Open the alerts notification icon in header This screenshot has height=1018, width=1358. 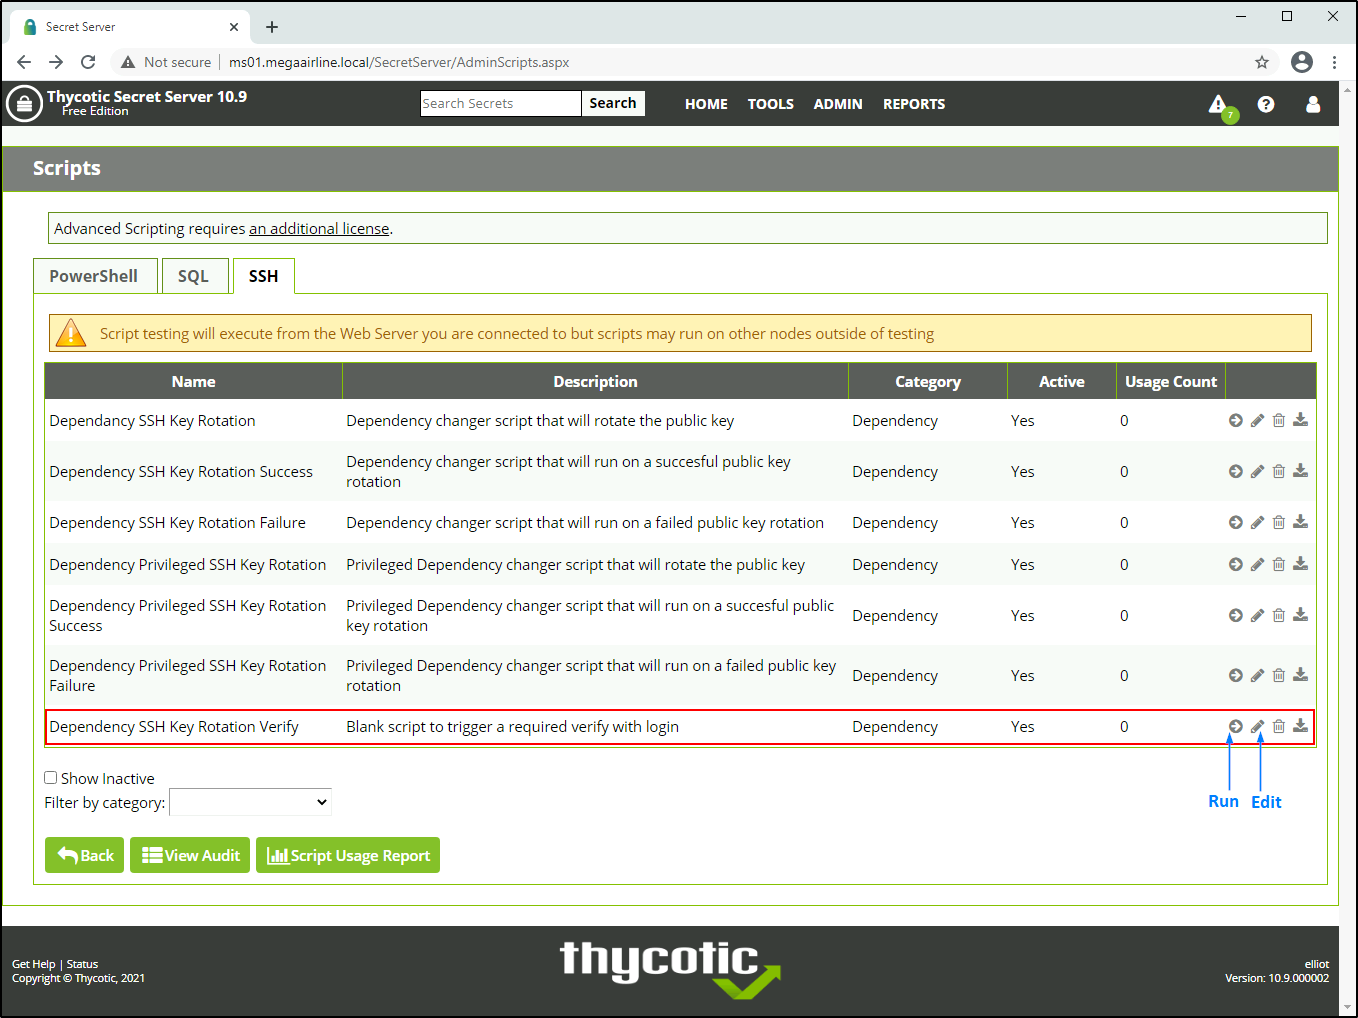point(1218,104)
